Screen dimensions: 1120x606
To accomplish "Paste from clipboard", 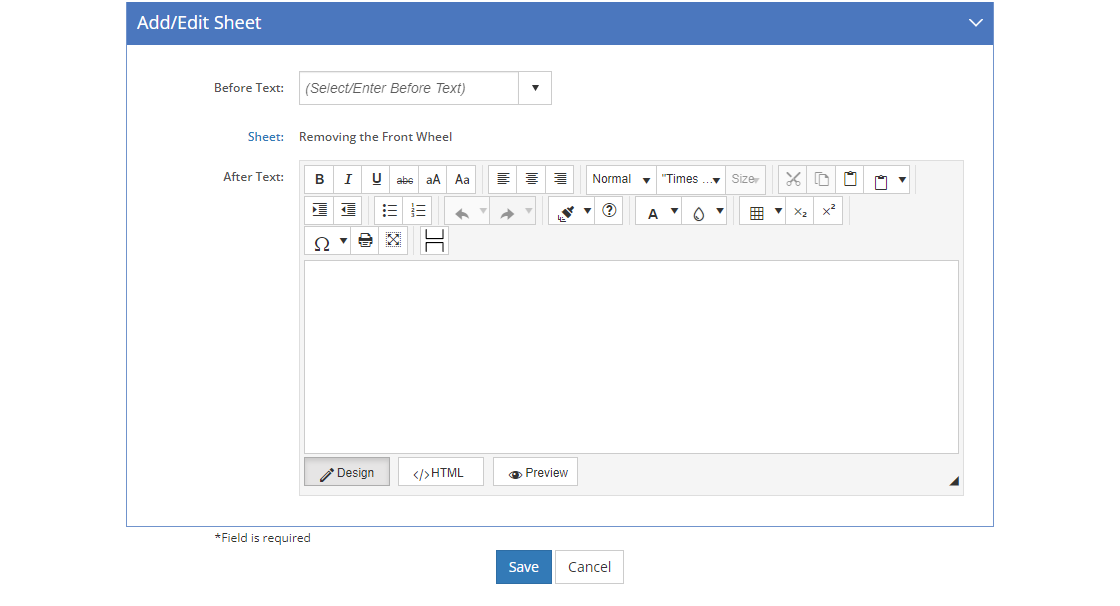I will [x=850, y=179].
